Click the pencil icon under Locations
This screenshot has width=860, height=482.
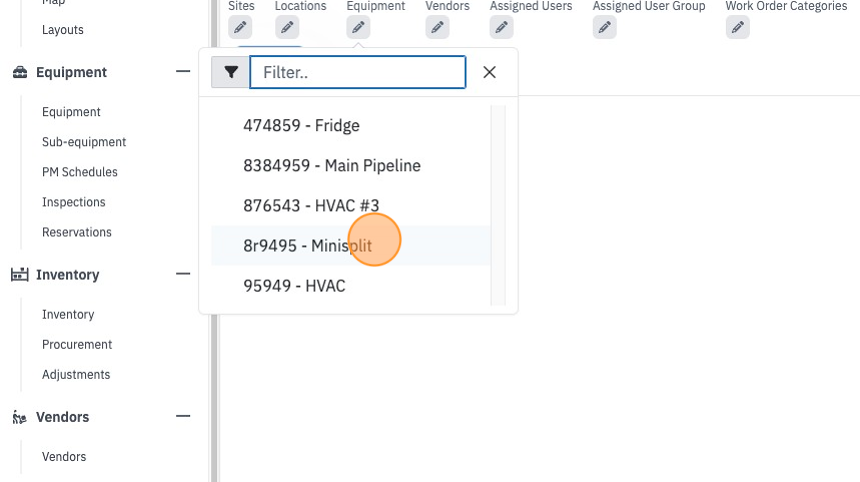click(287, 27)
